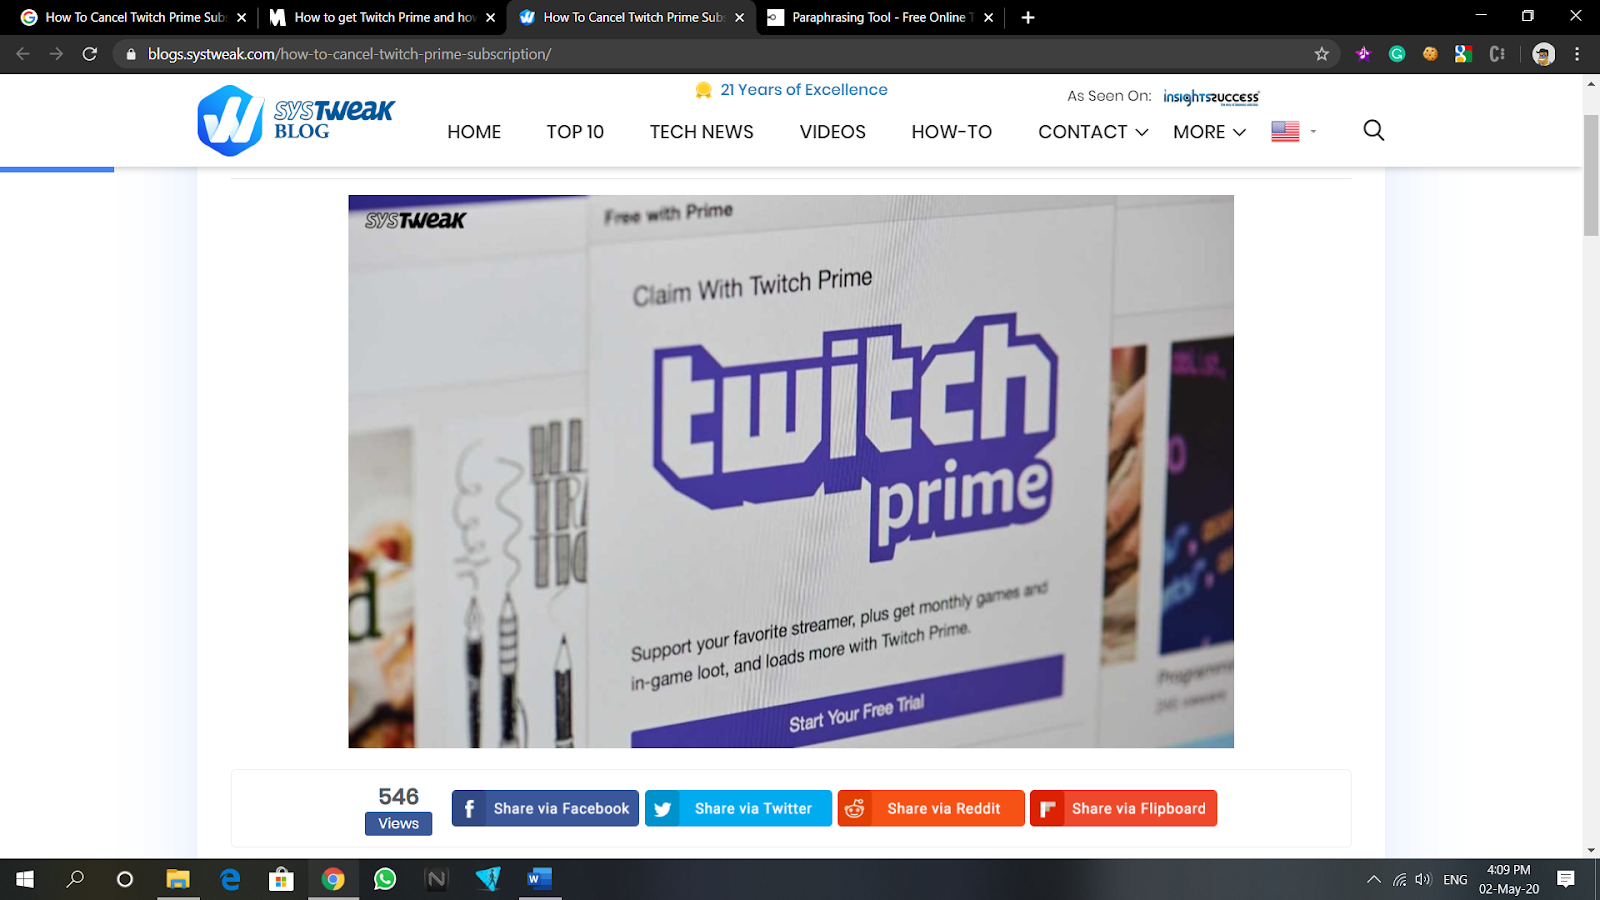Open the TOP 10 section
This screenshot has width=1600, height=900.
point(575,132)
